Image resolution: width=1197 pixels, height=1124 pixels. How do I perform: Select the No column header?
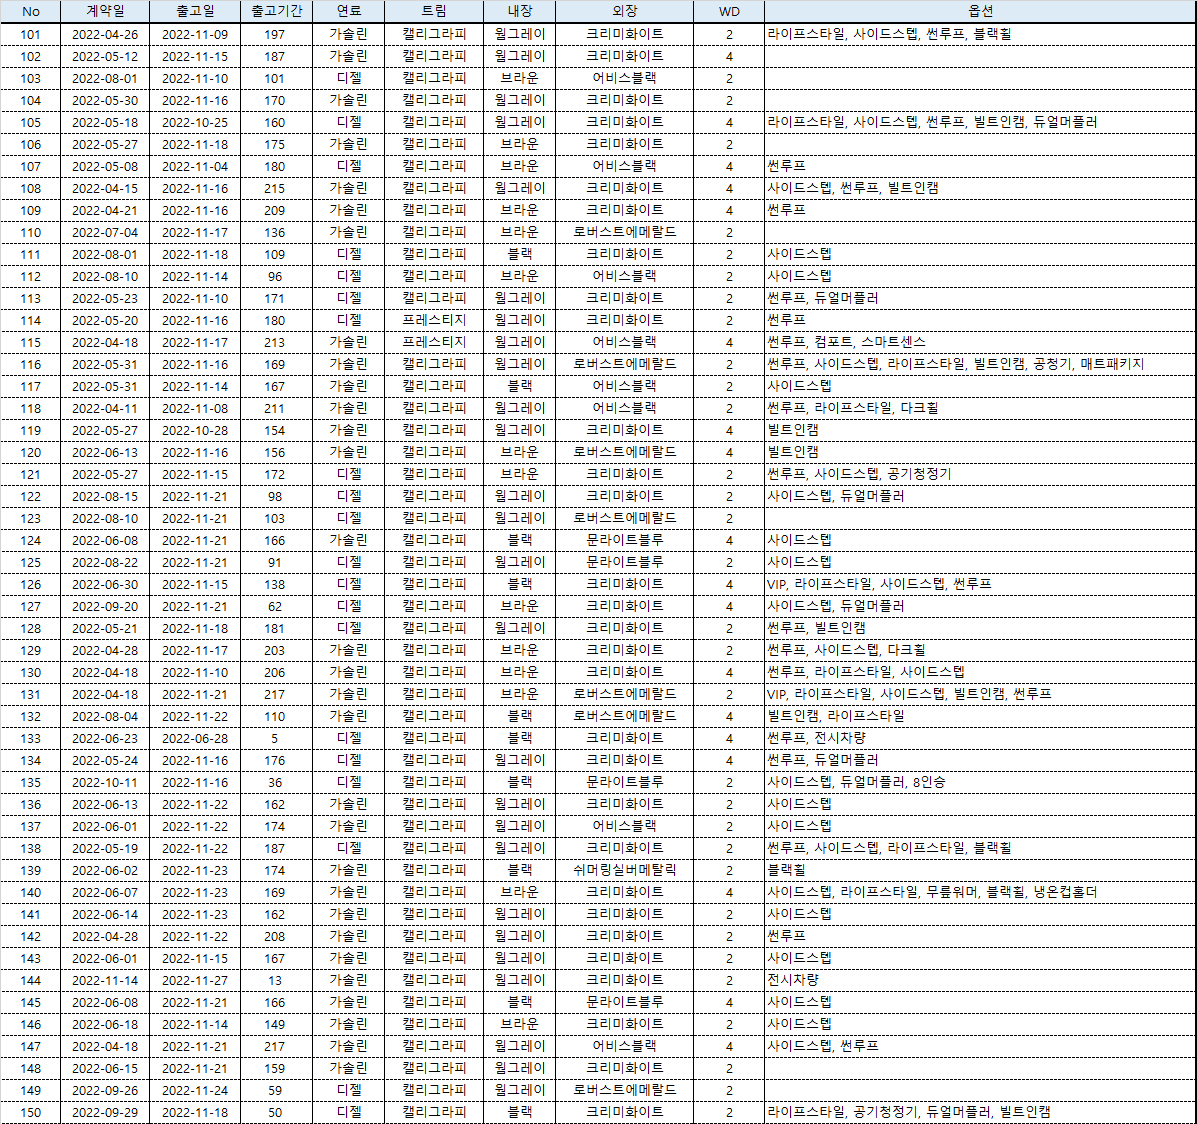31,11
